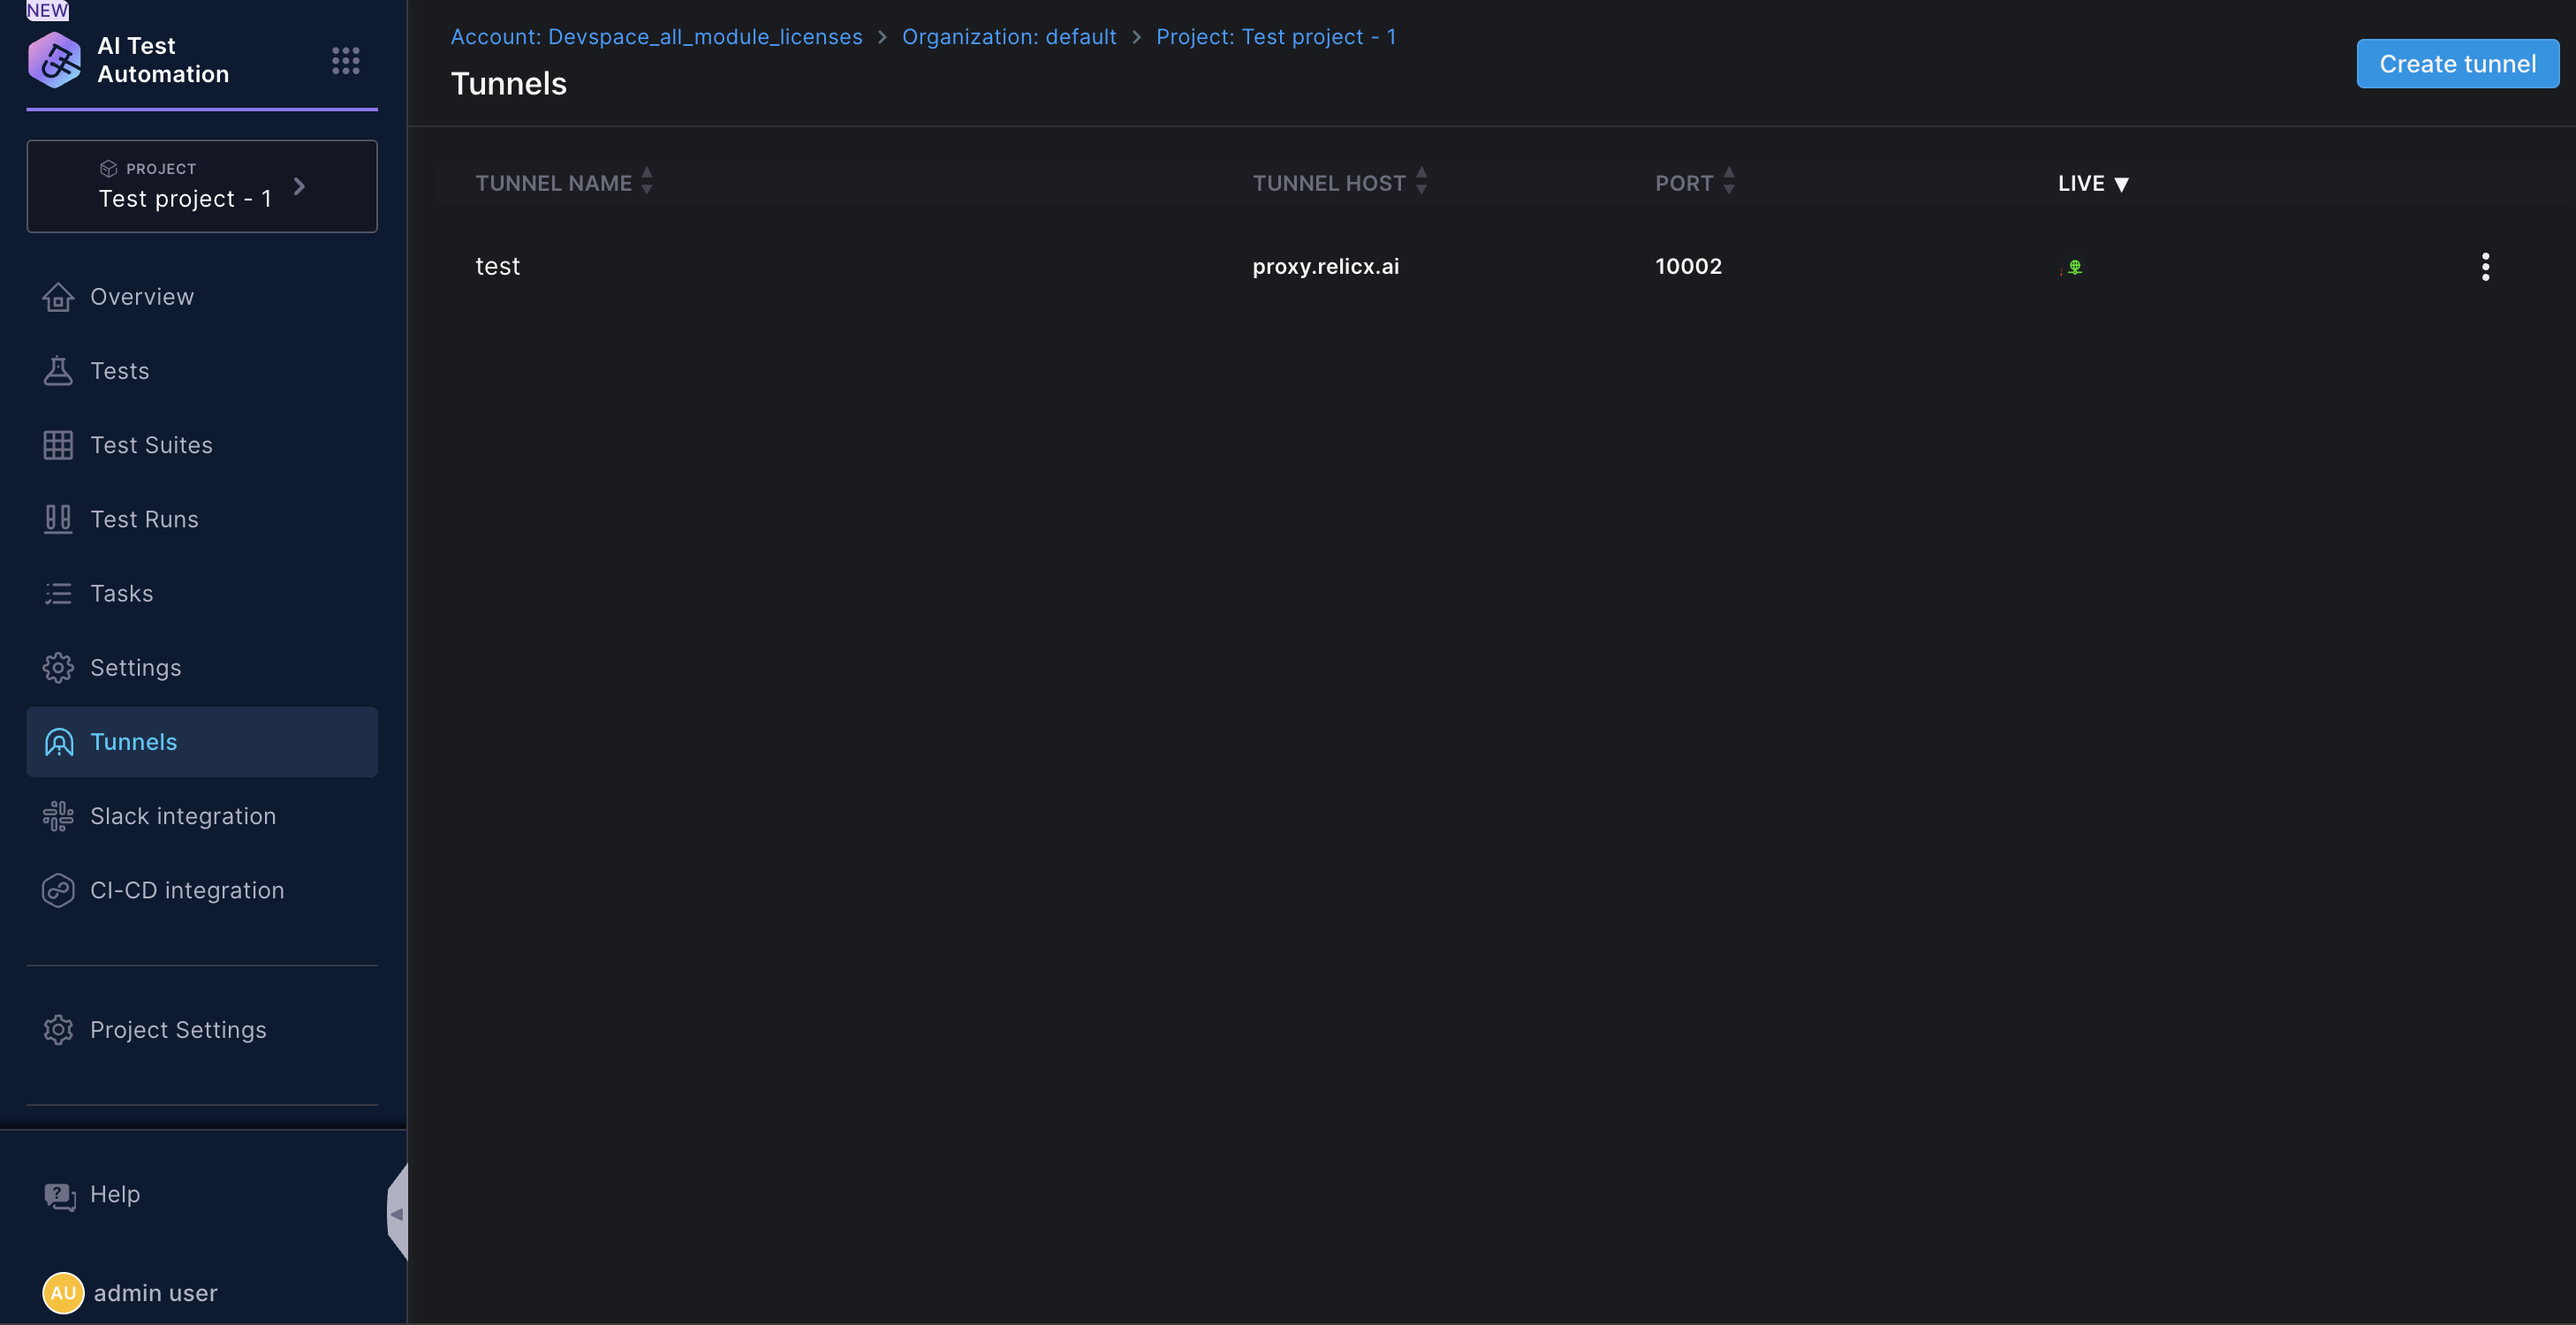Open Test Runs in sidebar
Image resolution: width=2576 pixels, height=1325 pixels.
(144, 519)
